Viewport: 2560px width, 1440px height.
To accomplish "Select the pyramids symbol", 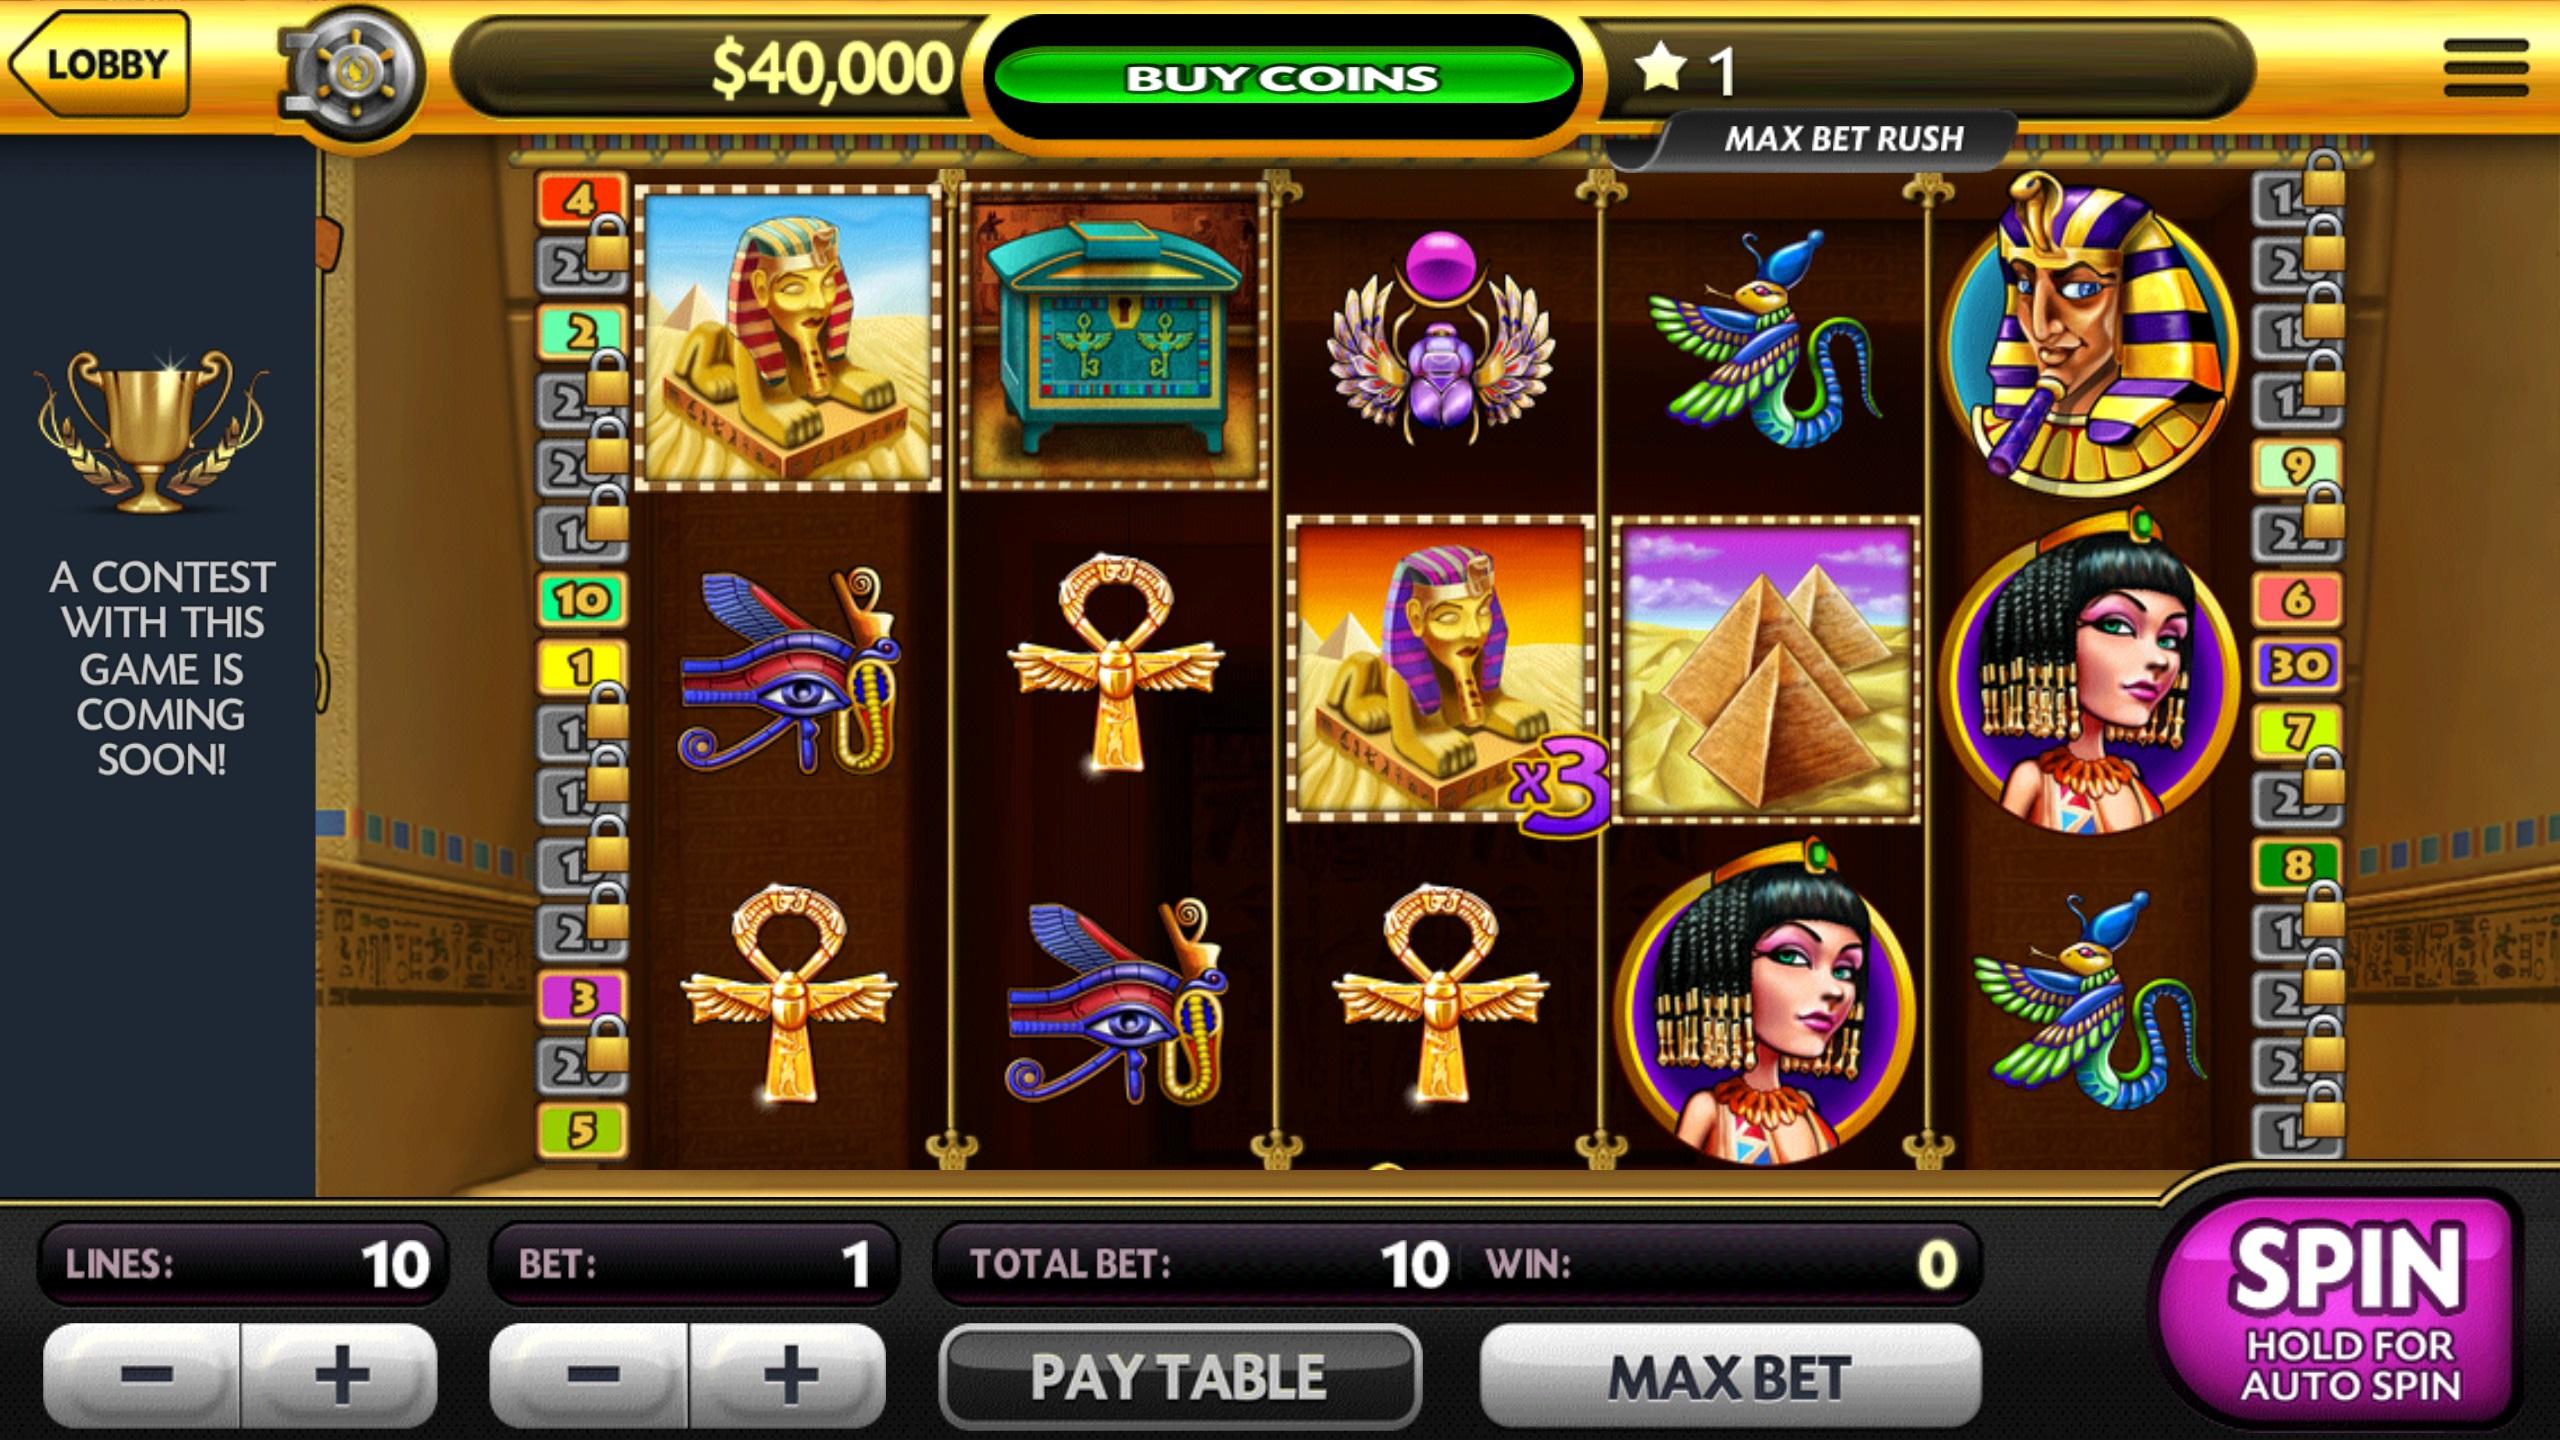I will click(x=1766, y=670).
